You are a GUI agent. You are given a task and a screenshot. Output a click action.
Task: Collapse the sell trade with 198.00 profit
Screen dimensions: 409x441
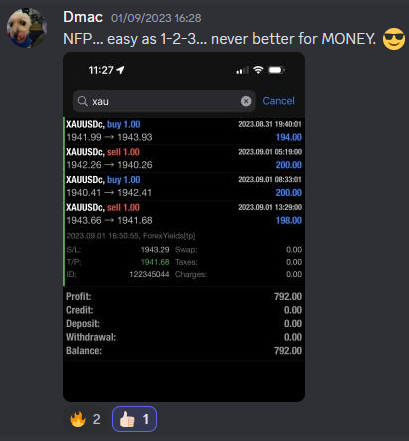click(x=184, y=214)
